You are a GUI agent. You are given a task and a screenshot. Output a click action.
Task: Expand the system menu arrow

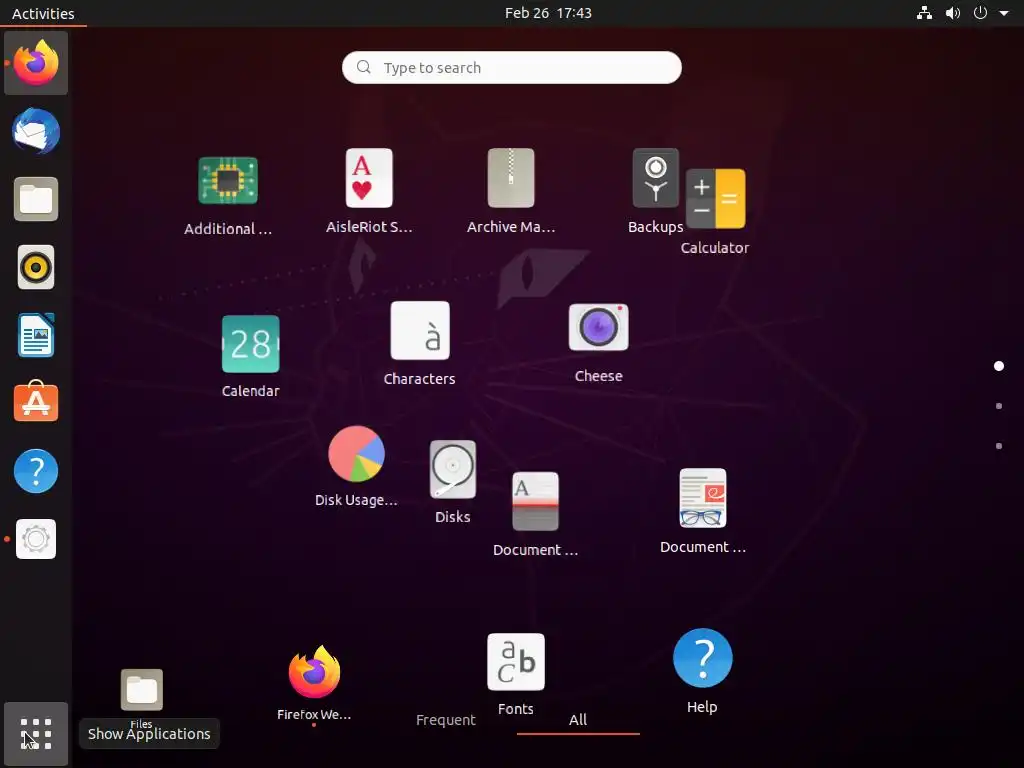(1004, 13)
